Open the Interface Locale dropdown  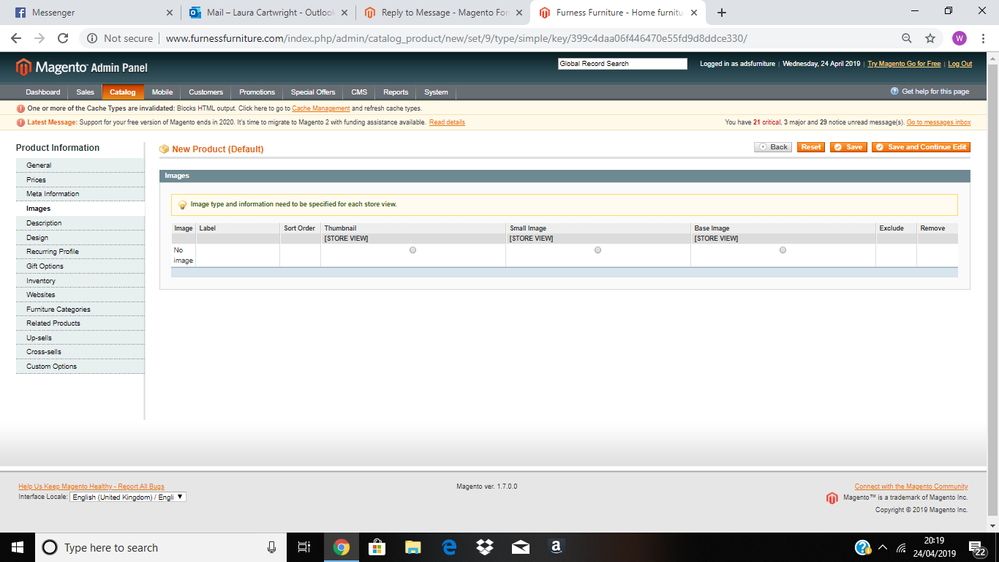(x=127, y=497)
